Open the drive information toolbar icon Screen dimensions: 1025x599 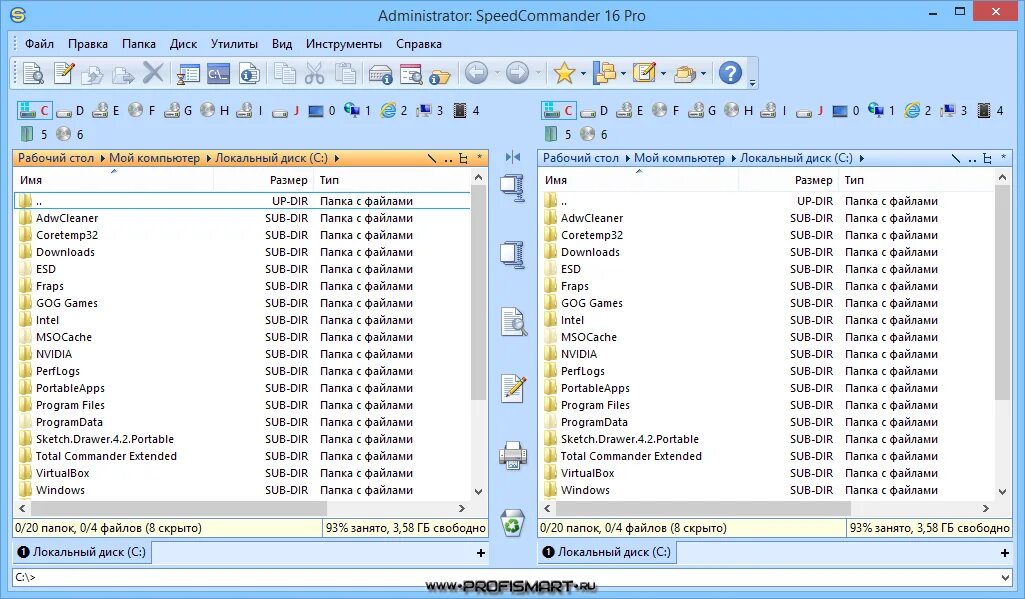pyautogui.click(x=380, y=75)
